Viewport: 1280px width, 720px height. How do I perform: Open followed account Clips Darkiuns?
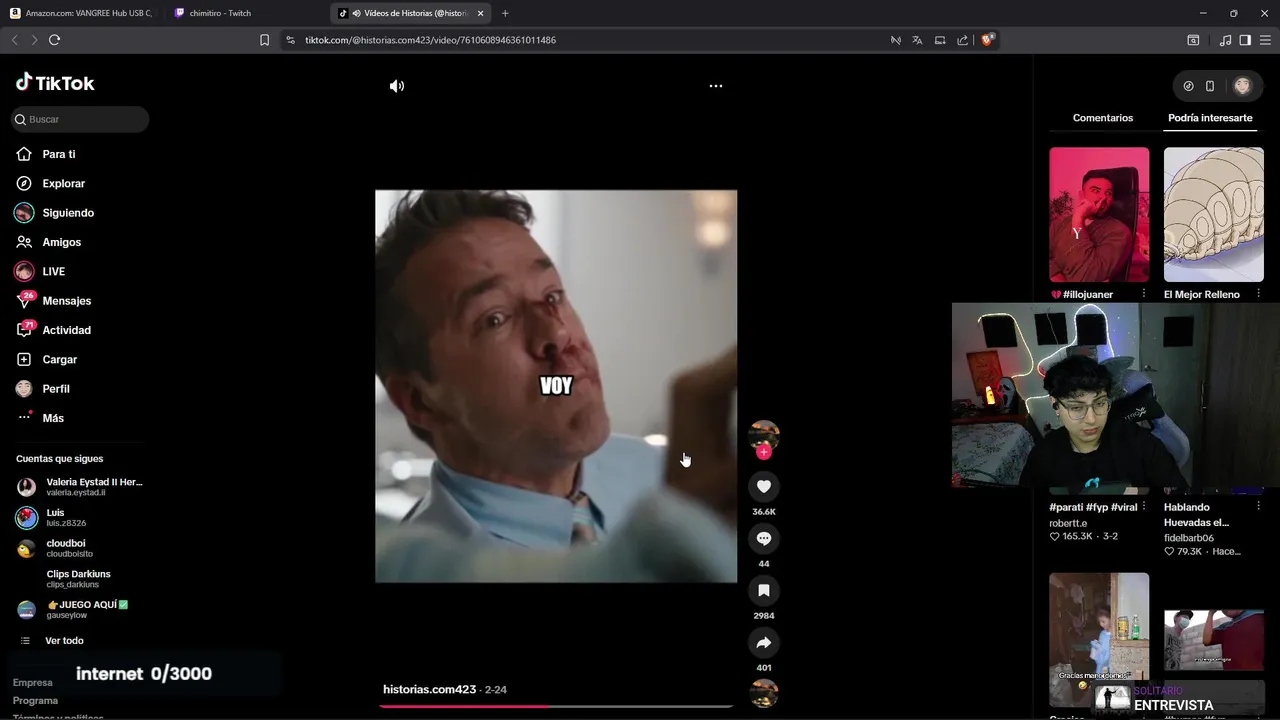click(x=80, y=579)
